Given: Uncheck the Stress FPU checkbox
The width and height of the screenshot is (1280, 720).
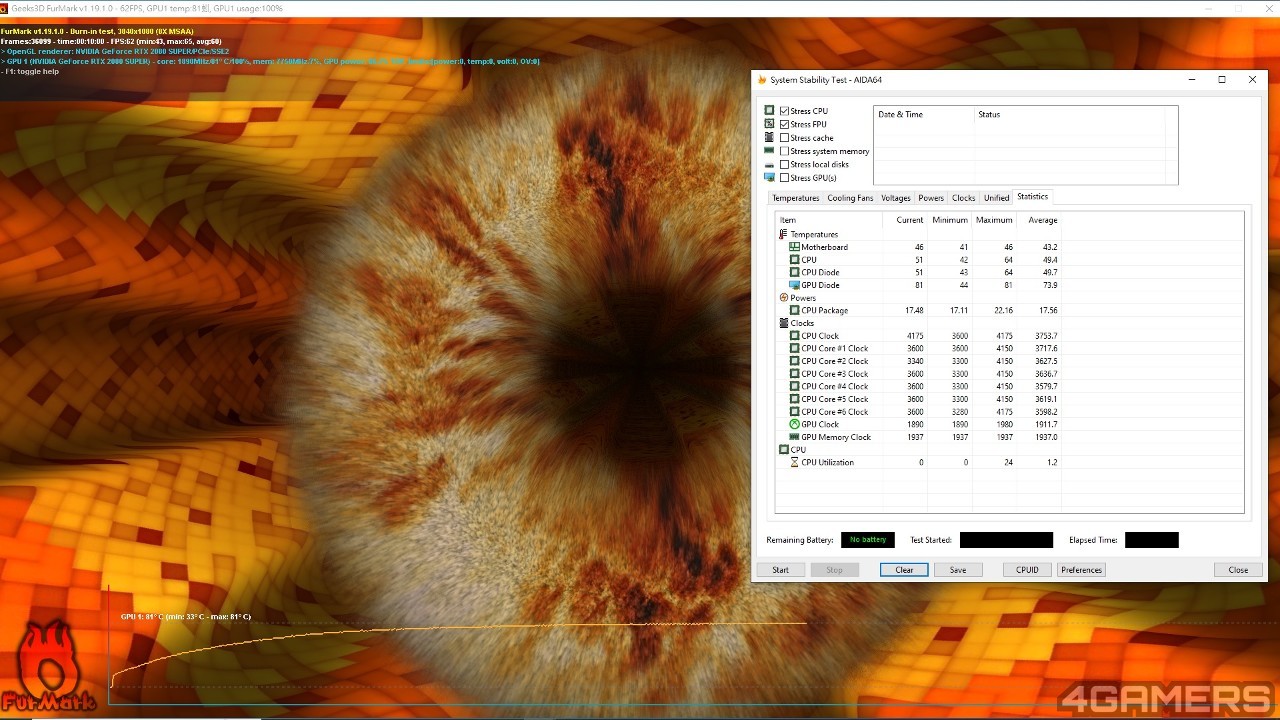Looking at the screenshot, I should [x=785, y=124].
